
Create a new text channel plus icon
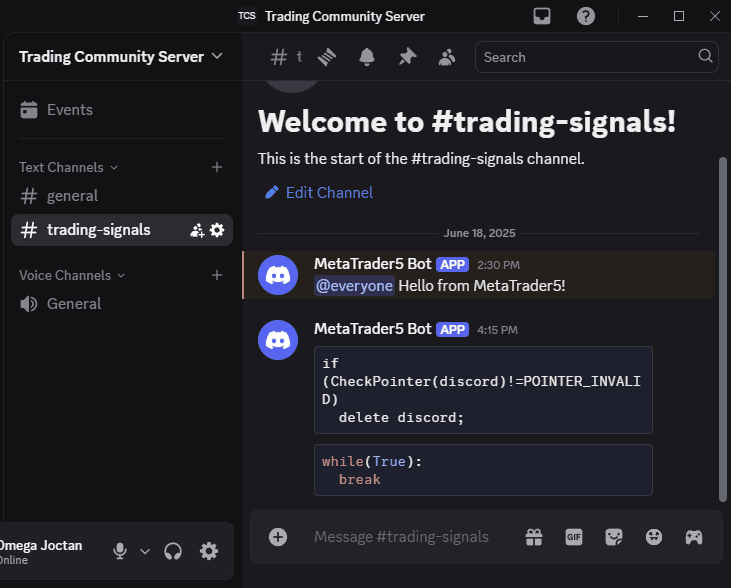click(217, 167)
